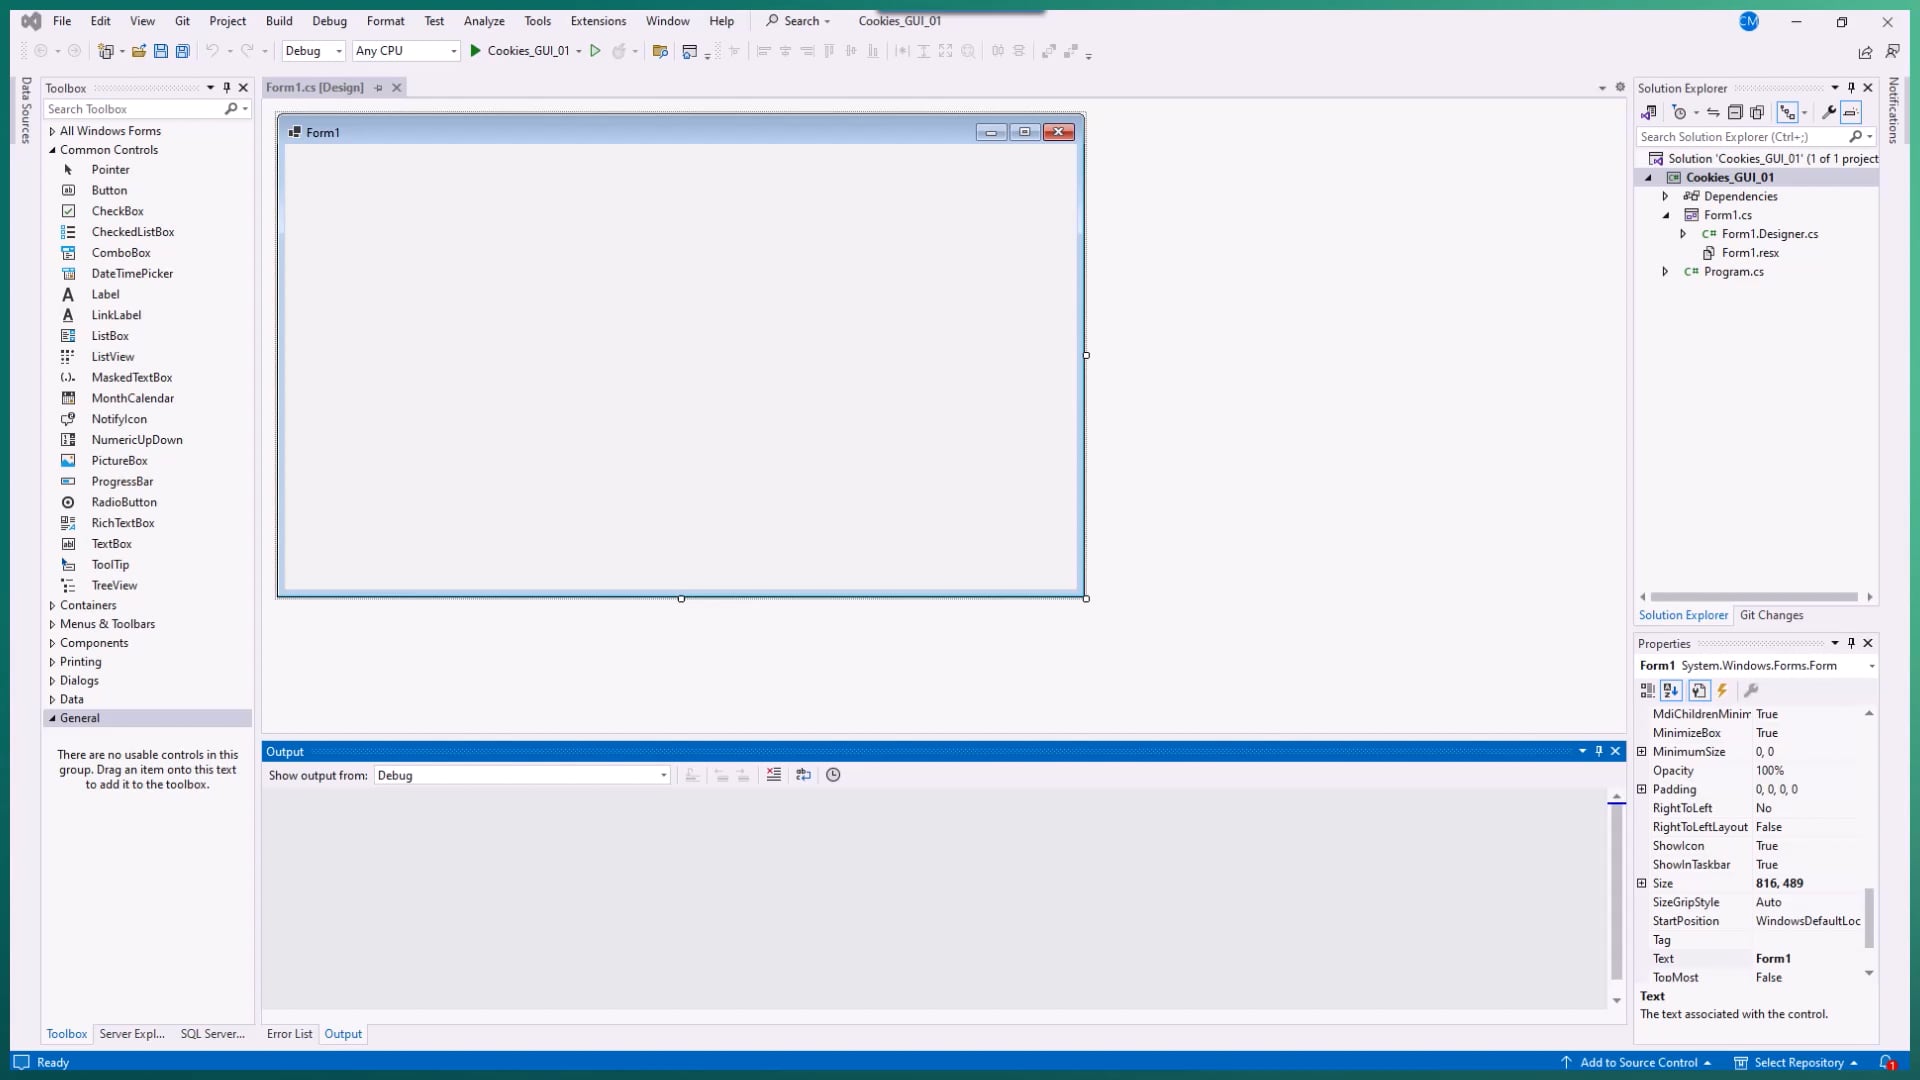Screen dimensions: 1920x1080
Task: Click Add to Source Control
Action: 1640,1062
